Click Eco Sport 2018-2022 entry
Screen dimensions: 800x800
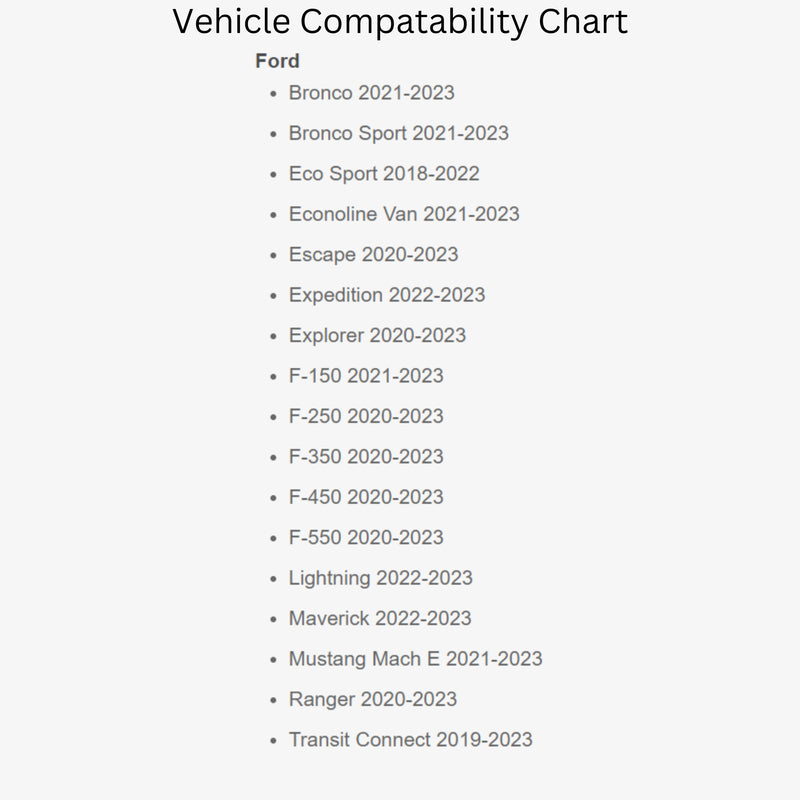coord(384,174)
